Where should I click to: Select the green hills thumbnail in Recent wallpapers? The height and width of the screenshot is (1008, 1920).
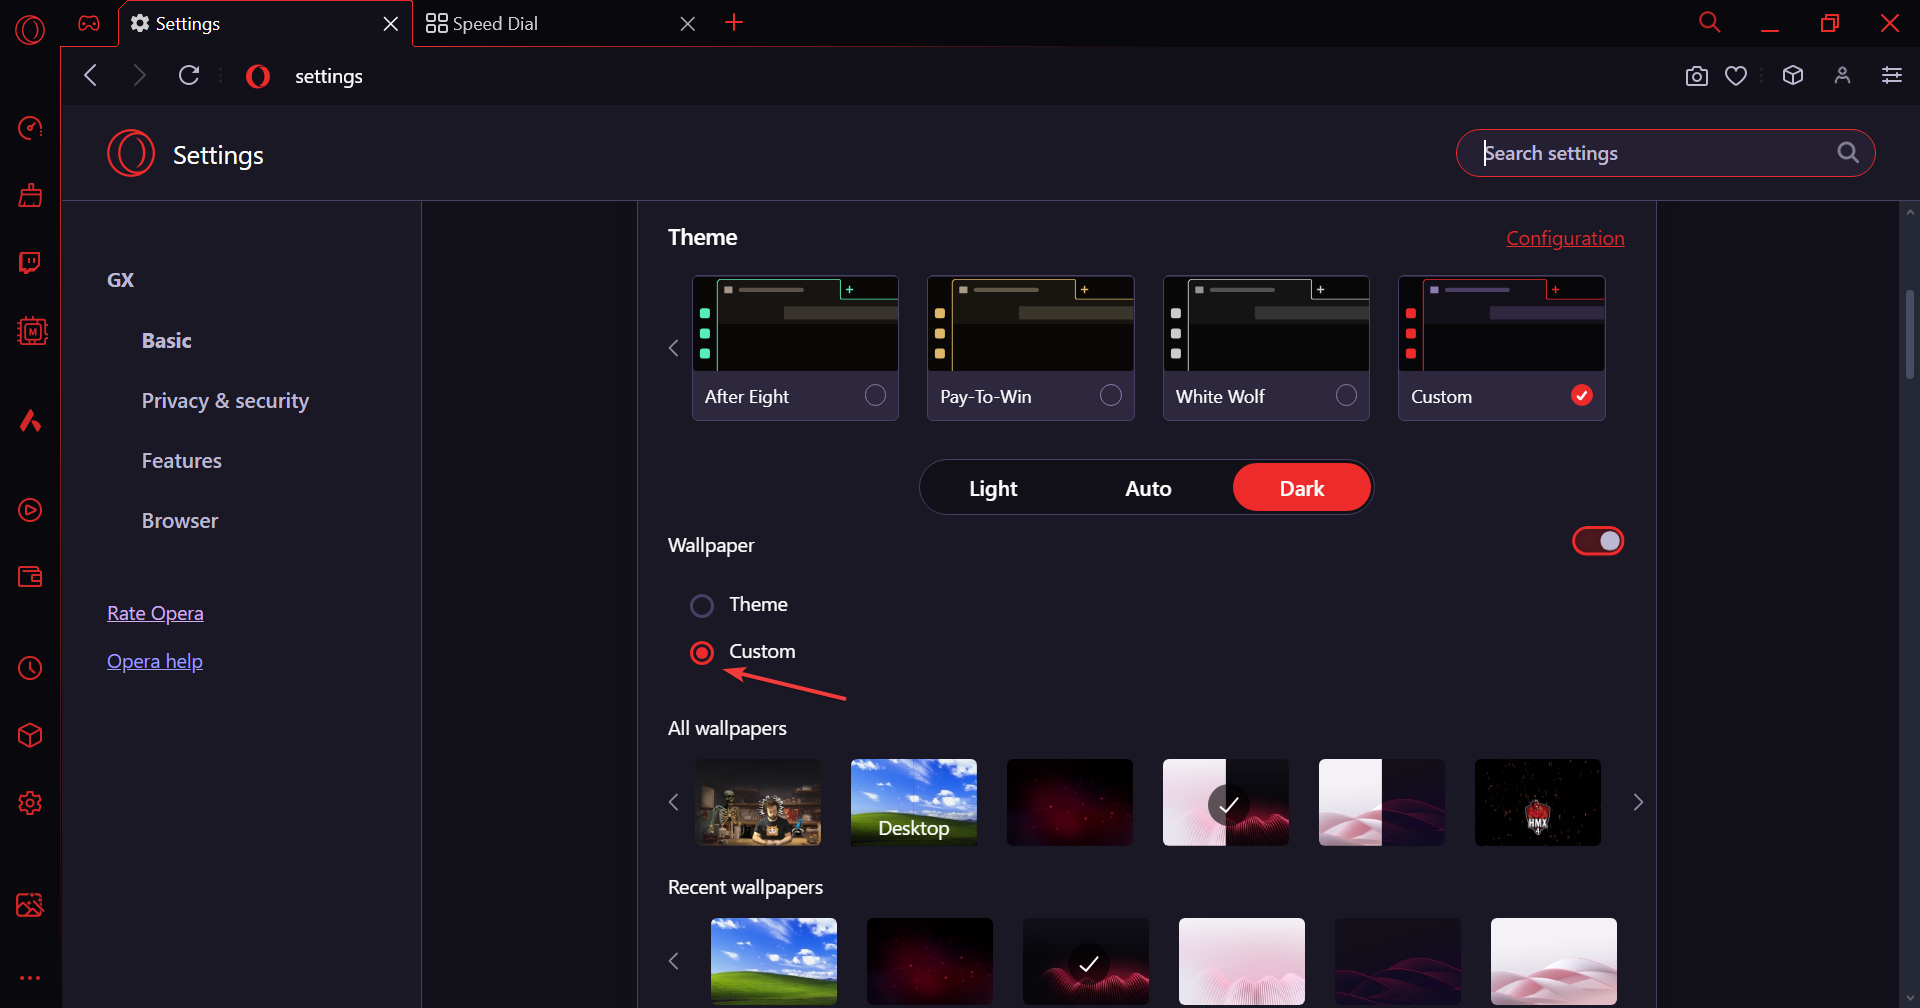[x=774, y=961]
